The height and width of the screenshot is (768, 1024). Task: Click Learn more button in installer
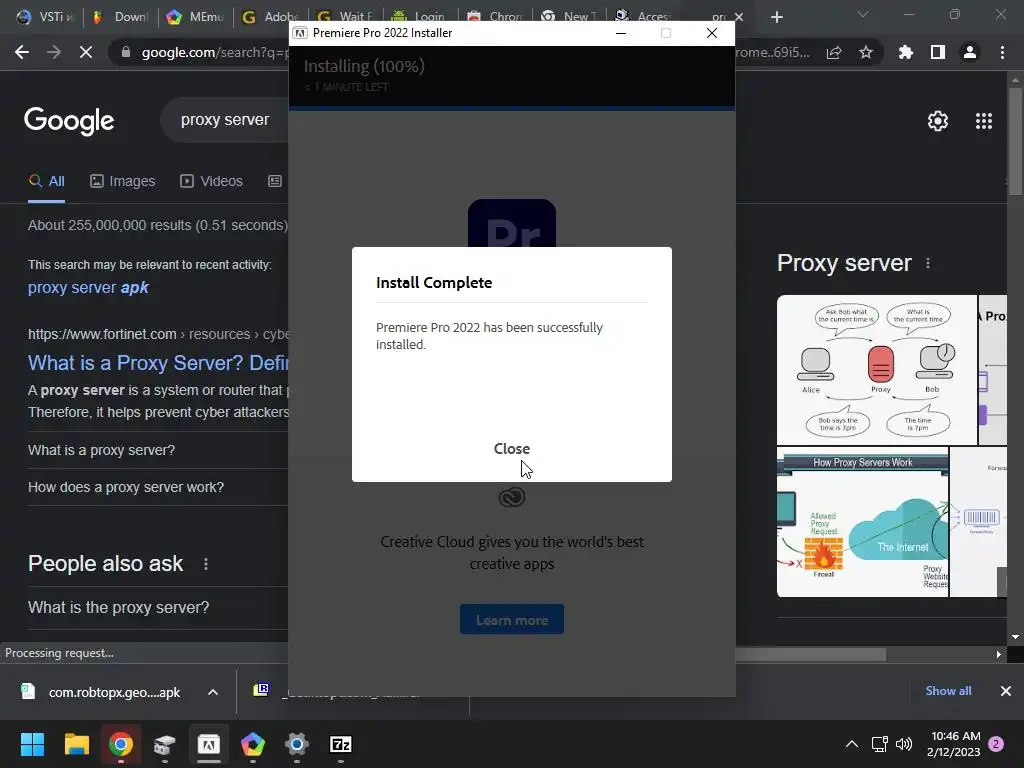[x=511, y=619]
